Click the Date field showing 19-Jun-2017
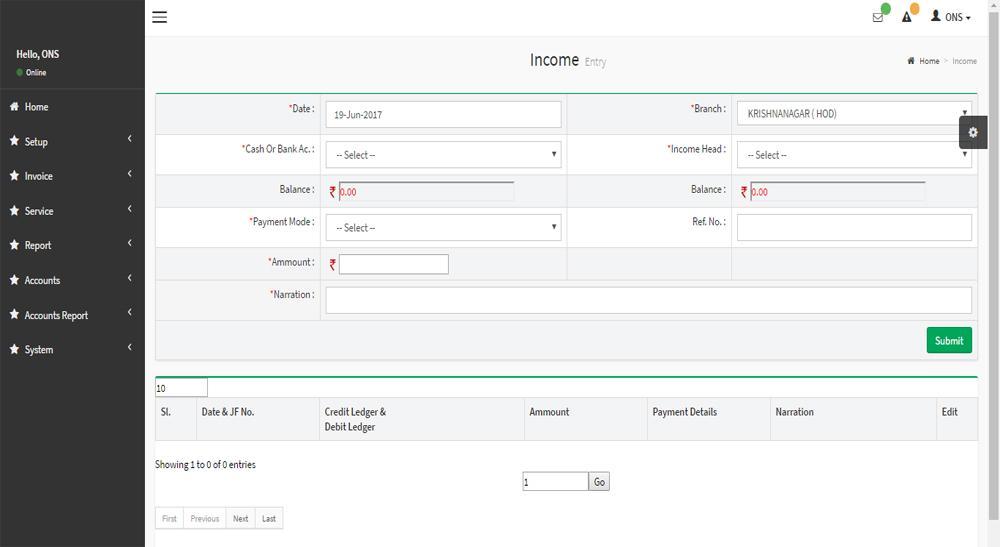The width and height of the screenshot is (1000, 547). pyautogui.click(x=443, y=115)
